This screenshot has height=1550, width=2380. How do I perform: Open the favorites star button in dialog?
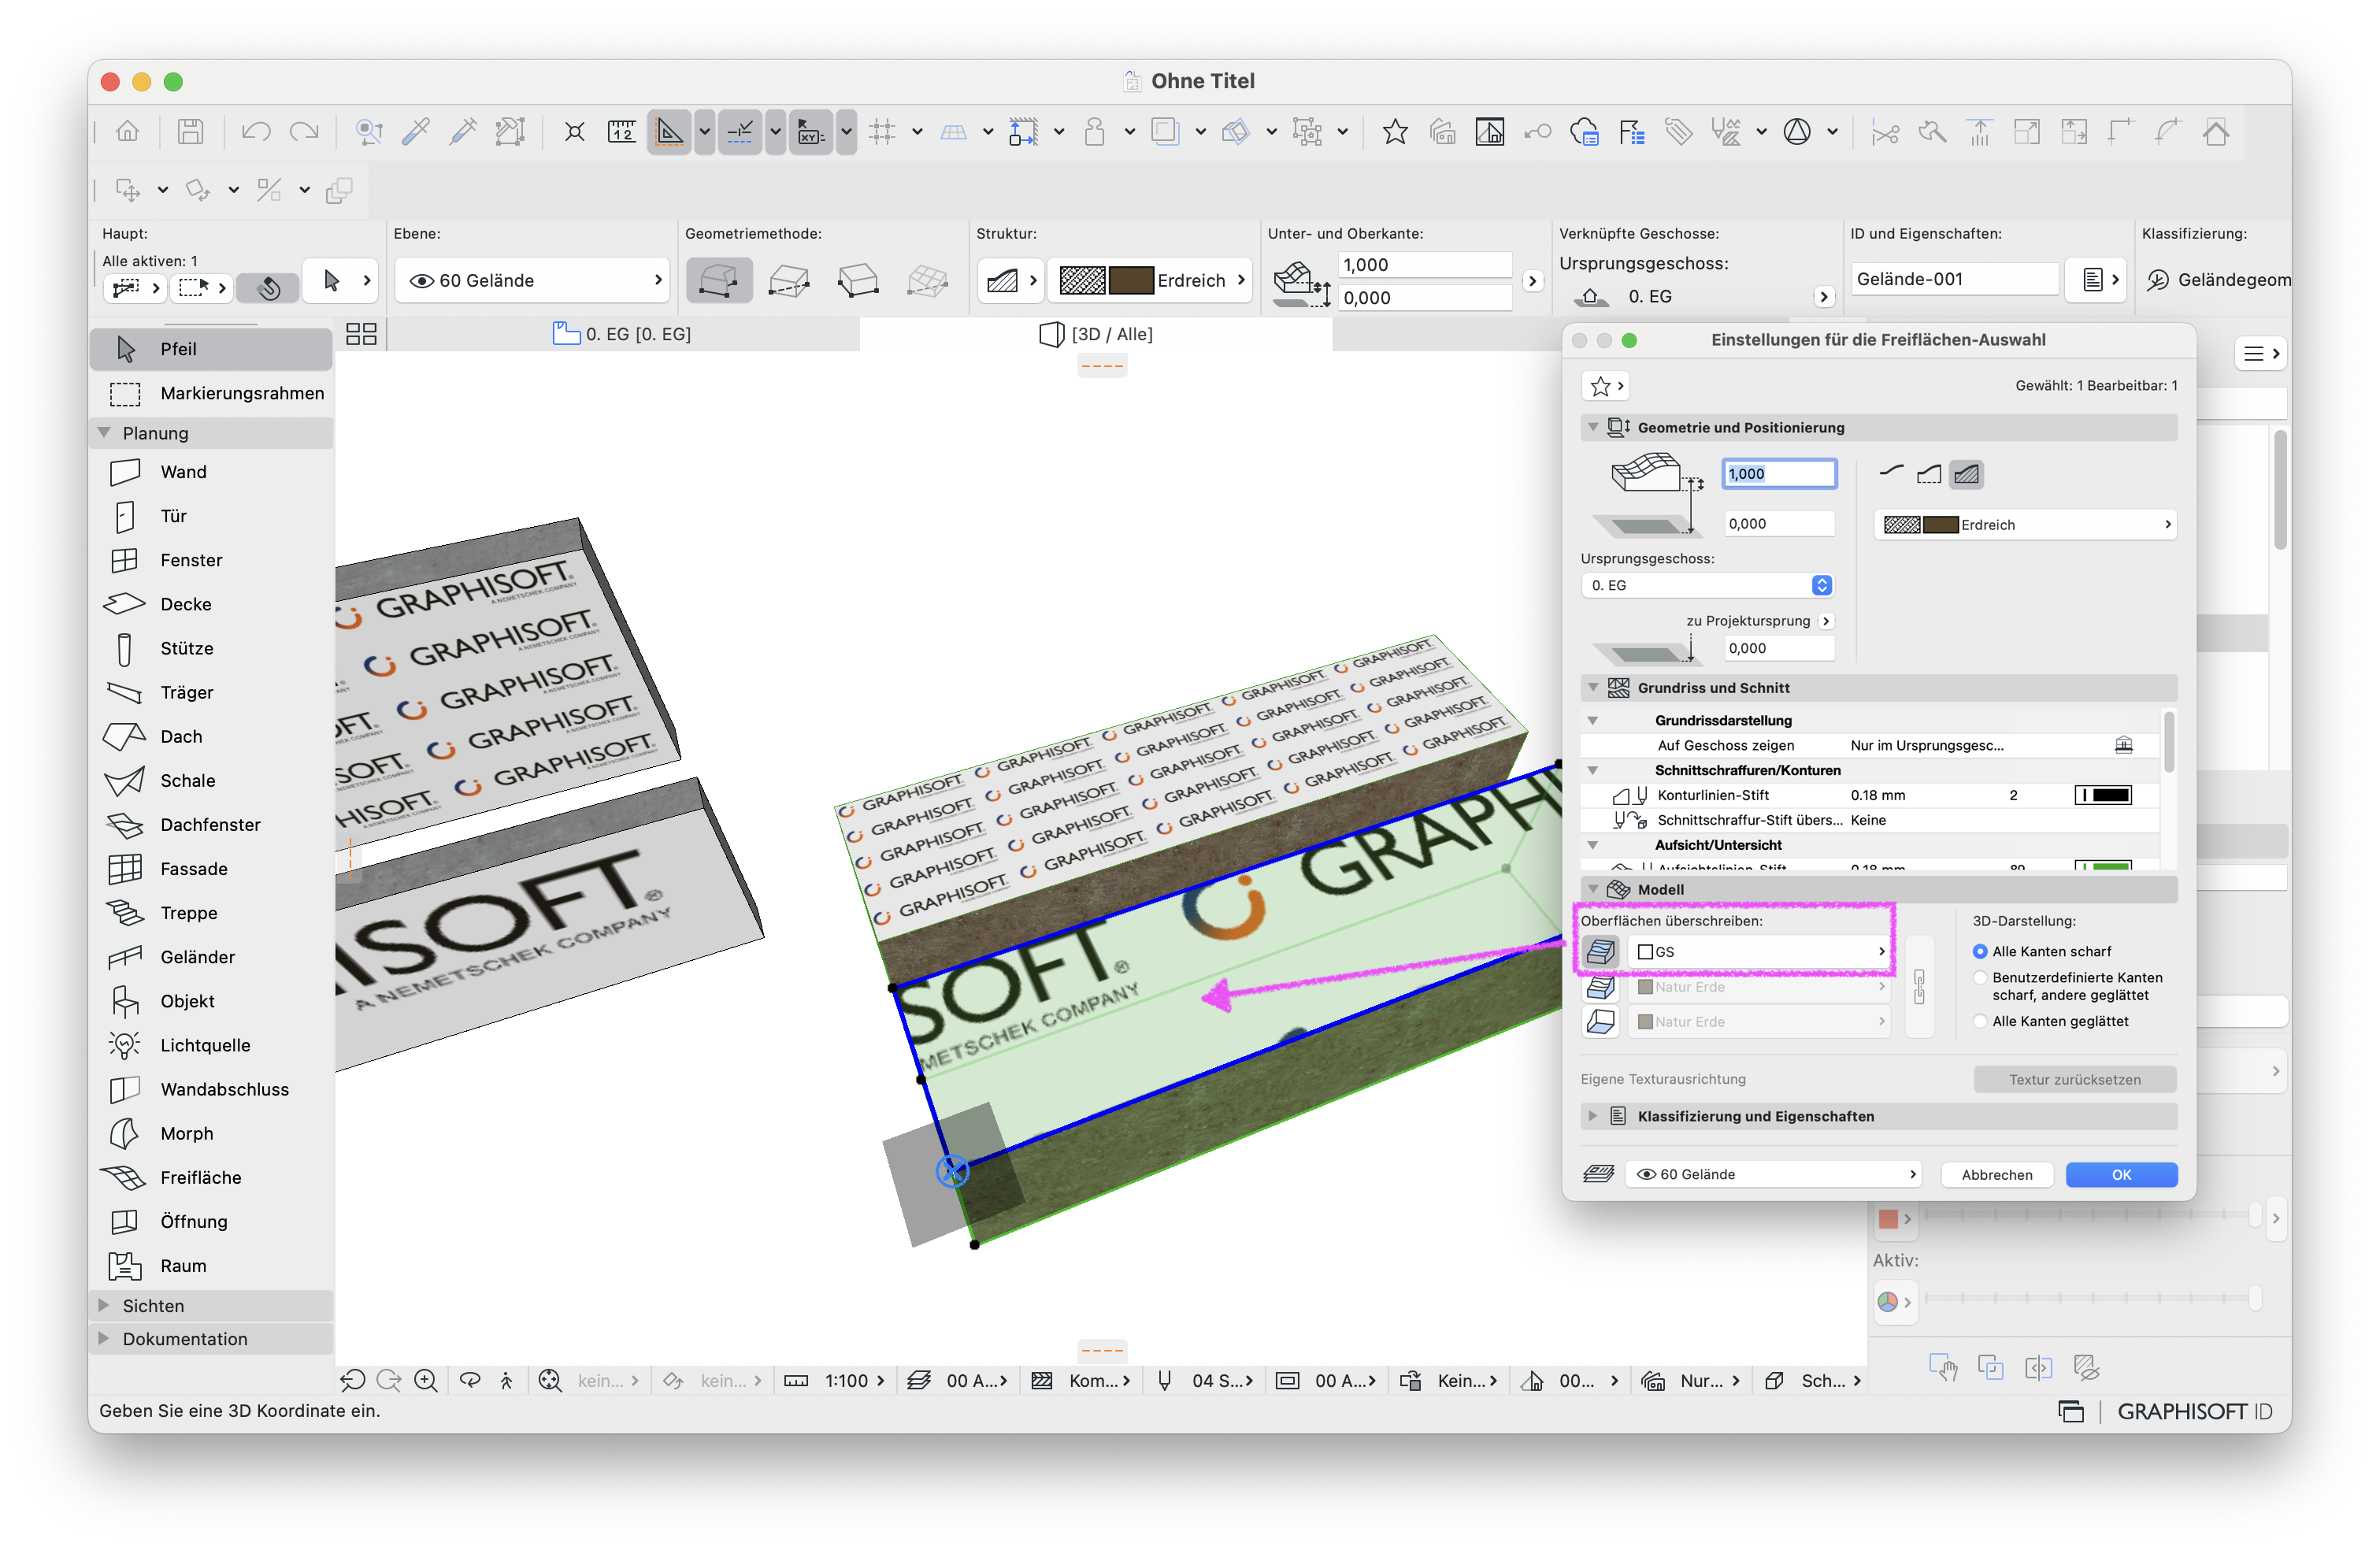pyautogui.click(x=1605, y=385)
